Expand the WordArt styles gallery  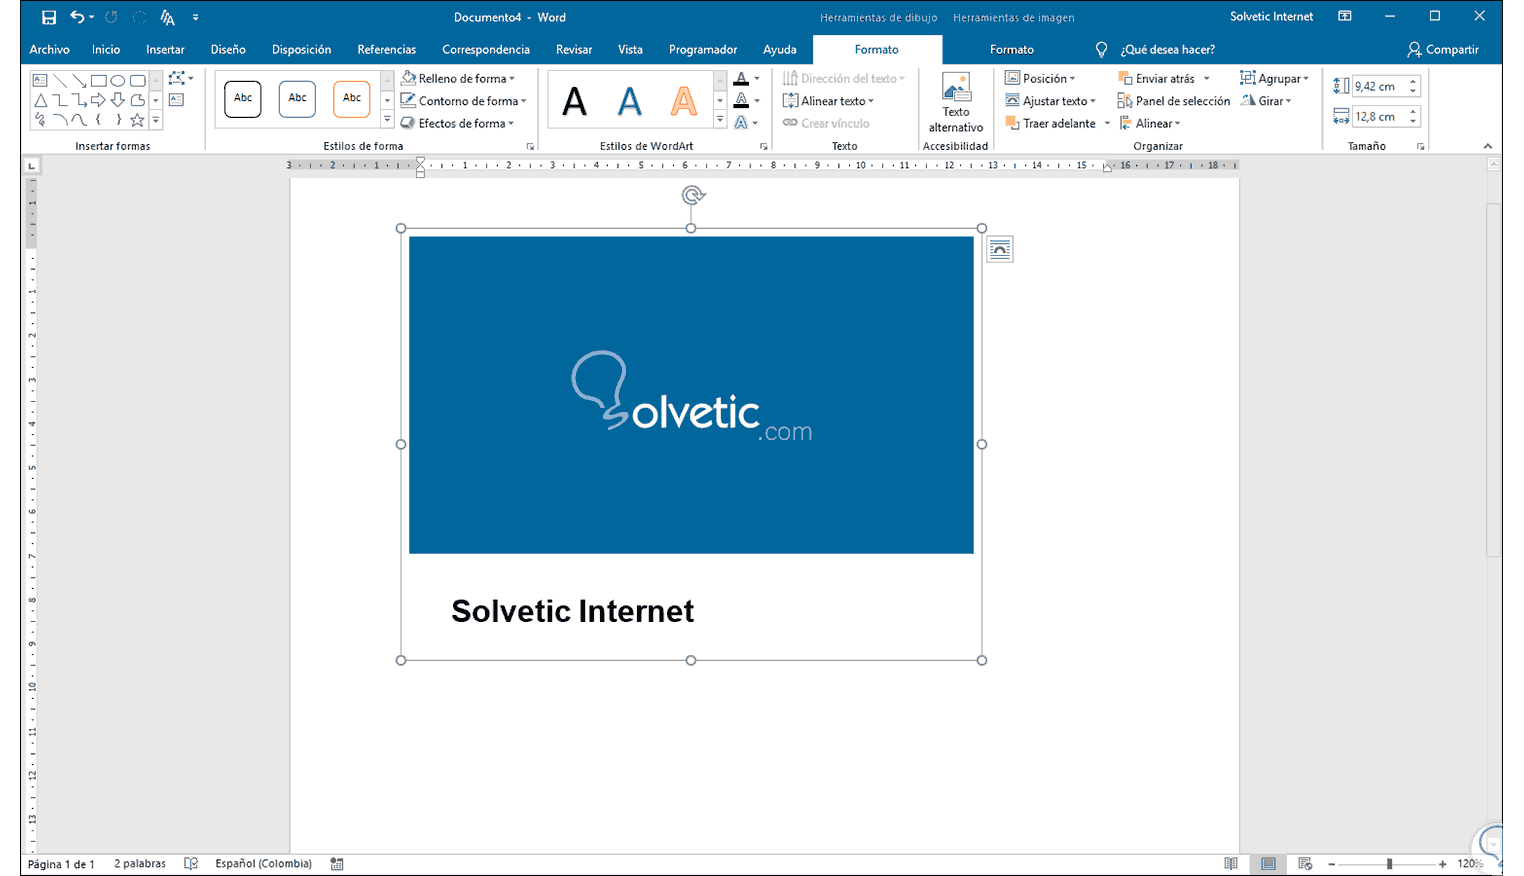(x=719, y=120)
